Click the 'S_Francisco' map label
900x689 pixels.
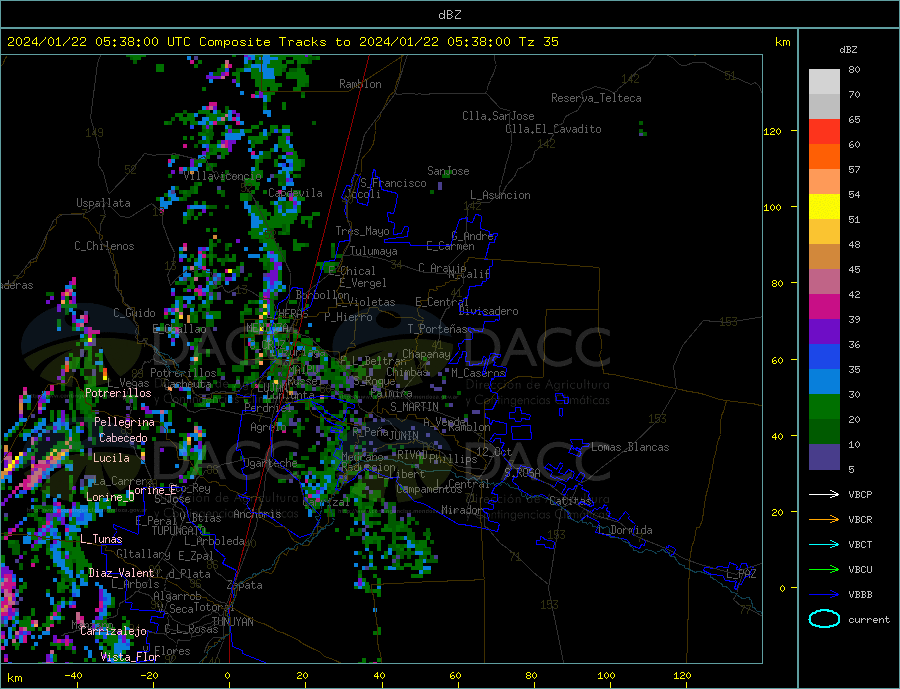[393, 183]
